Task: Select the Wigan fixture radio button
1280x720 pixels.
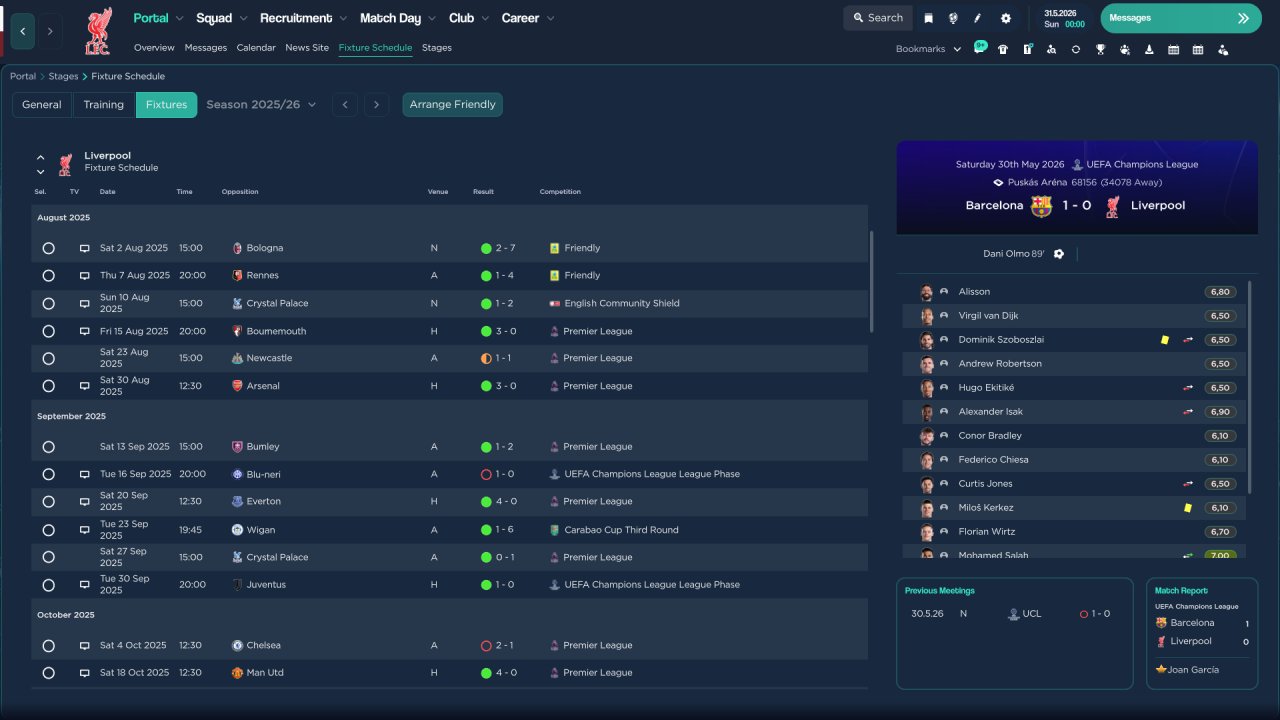Action: coord(48,530)
